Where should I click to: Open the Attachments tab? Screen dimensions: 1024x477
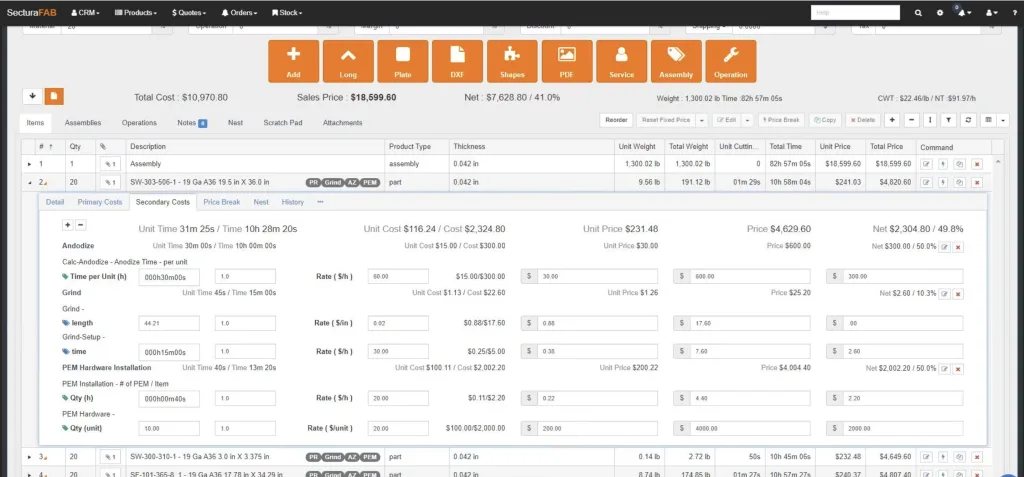[x=342, y=123]
